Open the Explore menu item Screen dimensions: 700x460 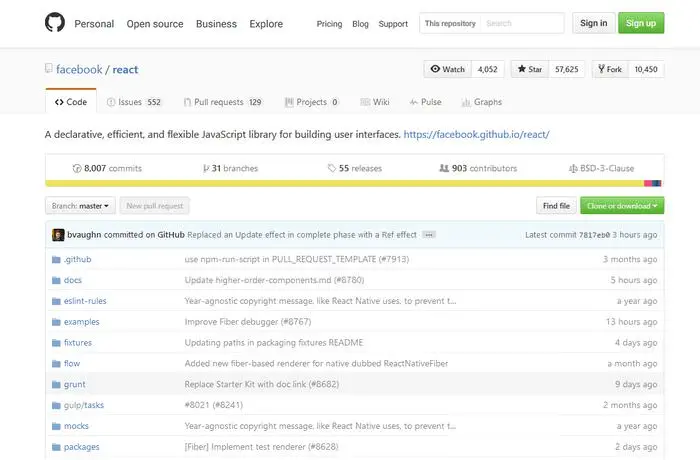pyautogui.click(x=266, y=24)
